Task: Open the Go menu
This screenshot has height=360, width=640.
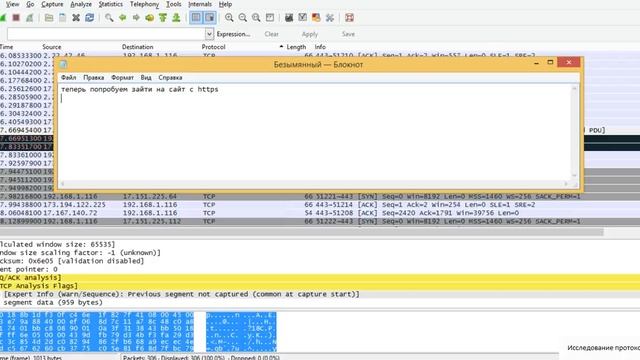Action: (x=30, y=4)
